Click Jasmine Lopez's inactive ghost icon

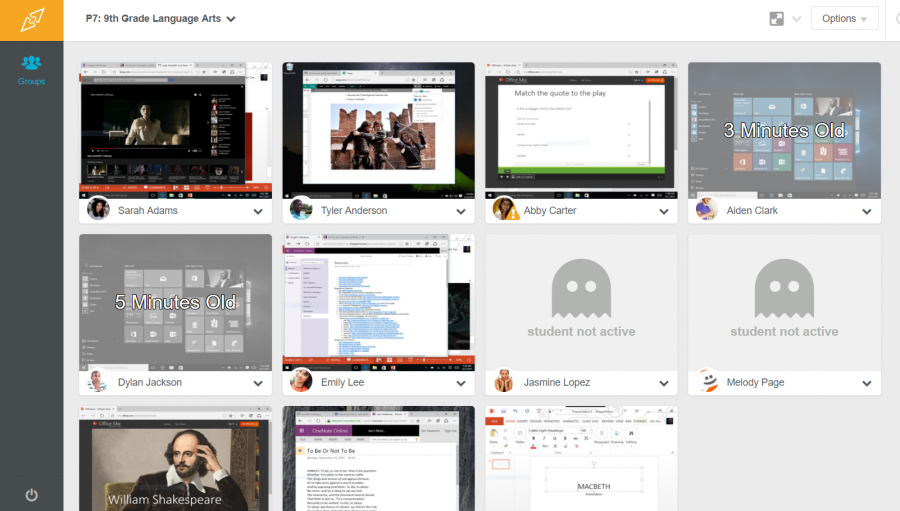click(x=581, y=288)
